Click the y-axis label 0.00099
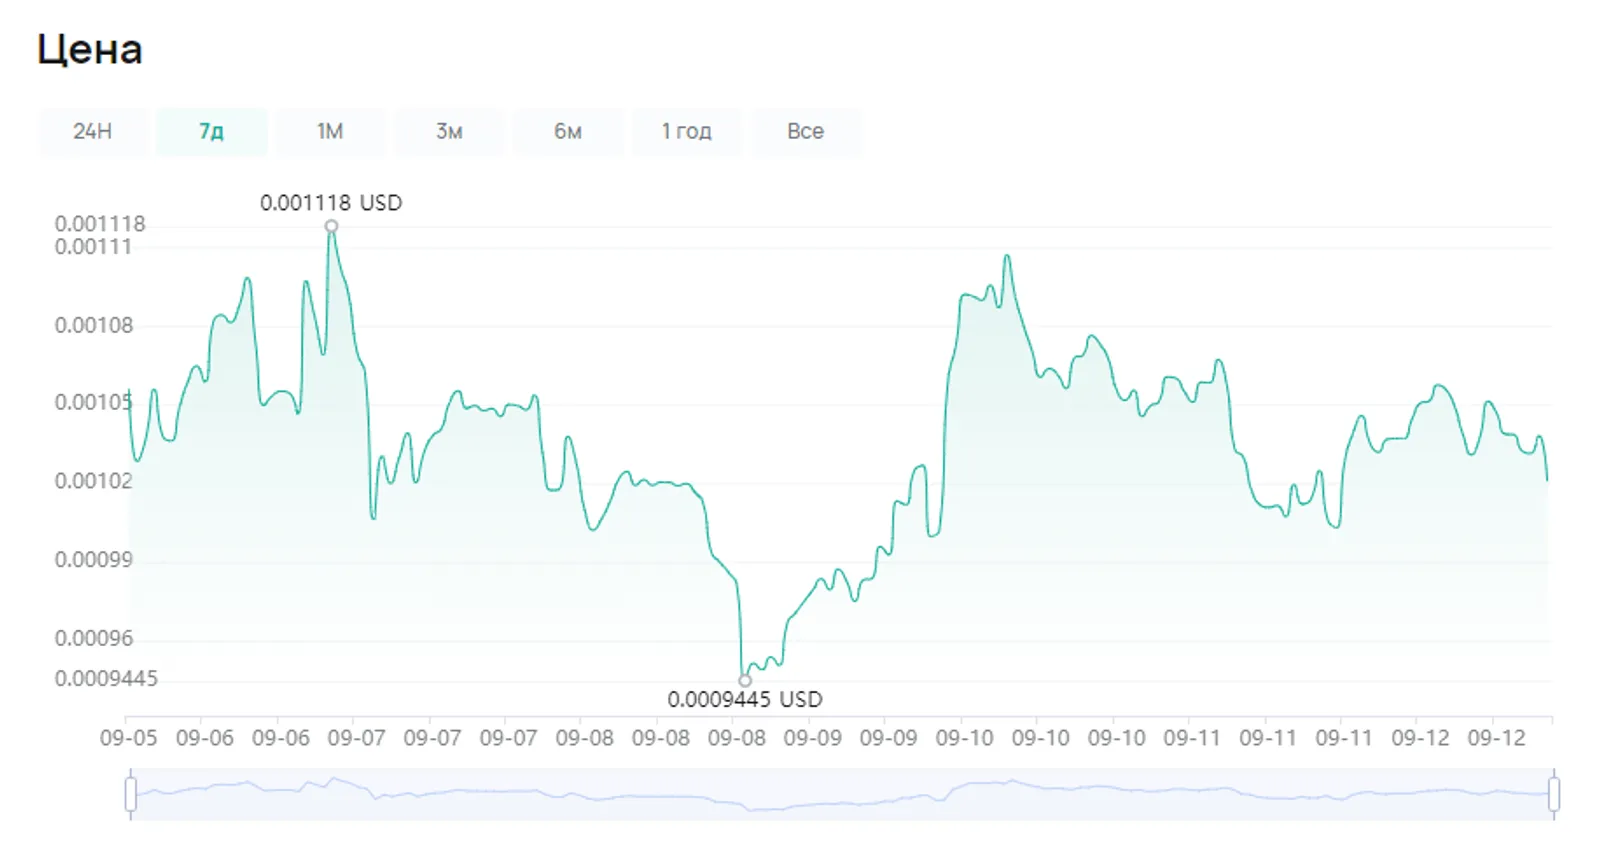1600x866 pixels. coord(94,559)
